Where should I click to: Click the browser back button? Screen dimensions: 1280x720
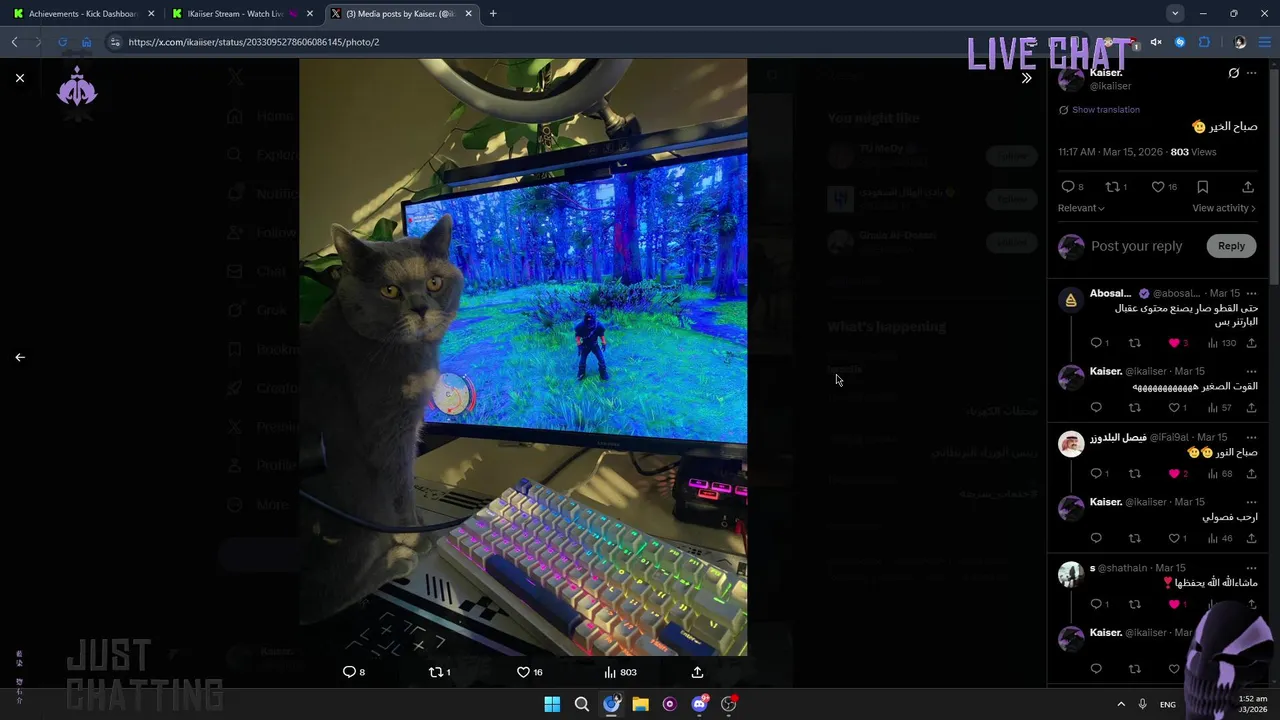(x=14, y=42)
